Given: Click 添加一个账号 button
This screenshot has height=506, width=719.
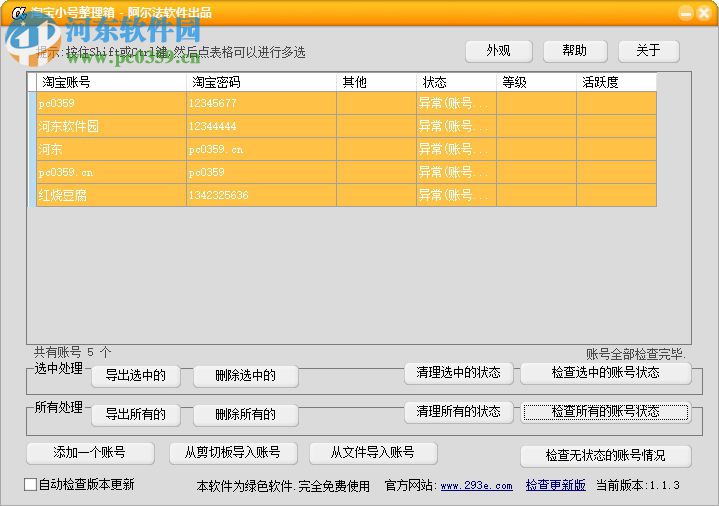Looking at the screenshot, I should (x=90, y=453).
